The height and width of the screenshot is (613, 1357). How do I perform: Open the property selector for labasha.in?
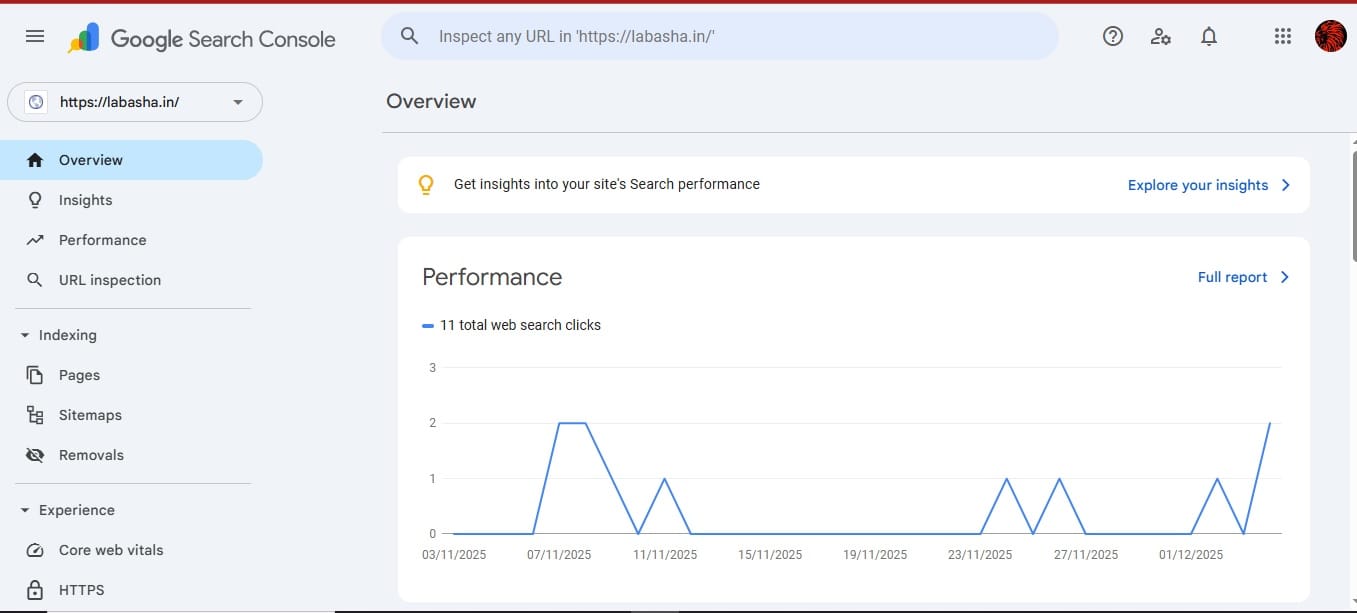tap(135, 101)
